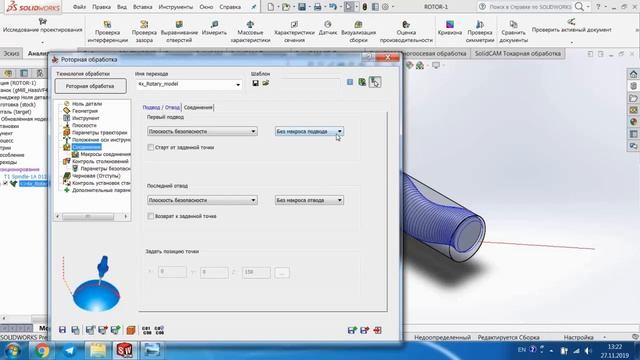Switch to the Подвод / Отвод tab
This screenshot has height=360, width=640.
(161, 107)
